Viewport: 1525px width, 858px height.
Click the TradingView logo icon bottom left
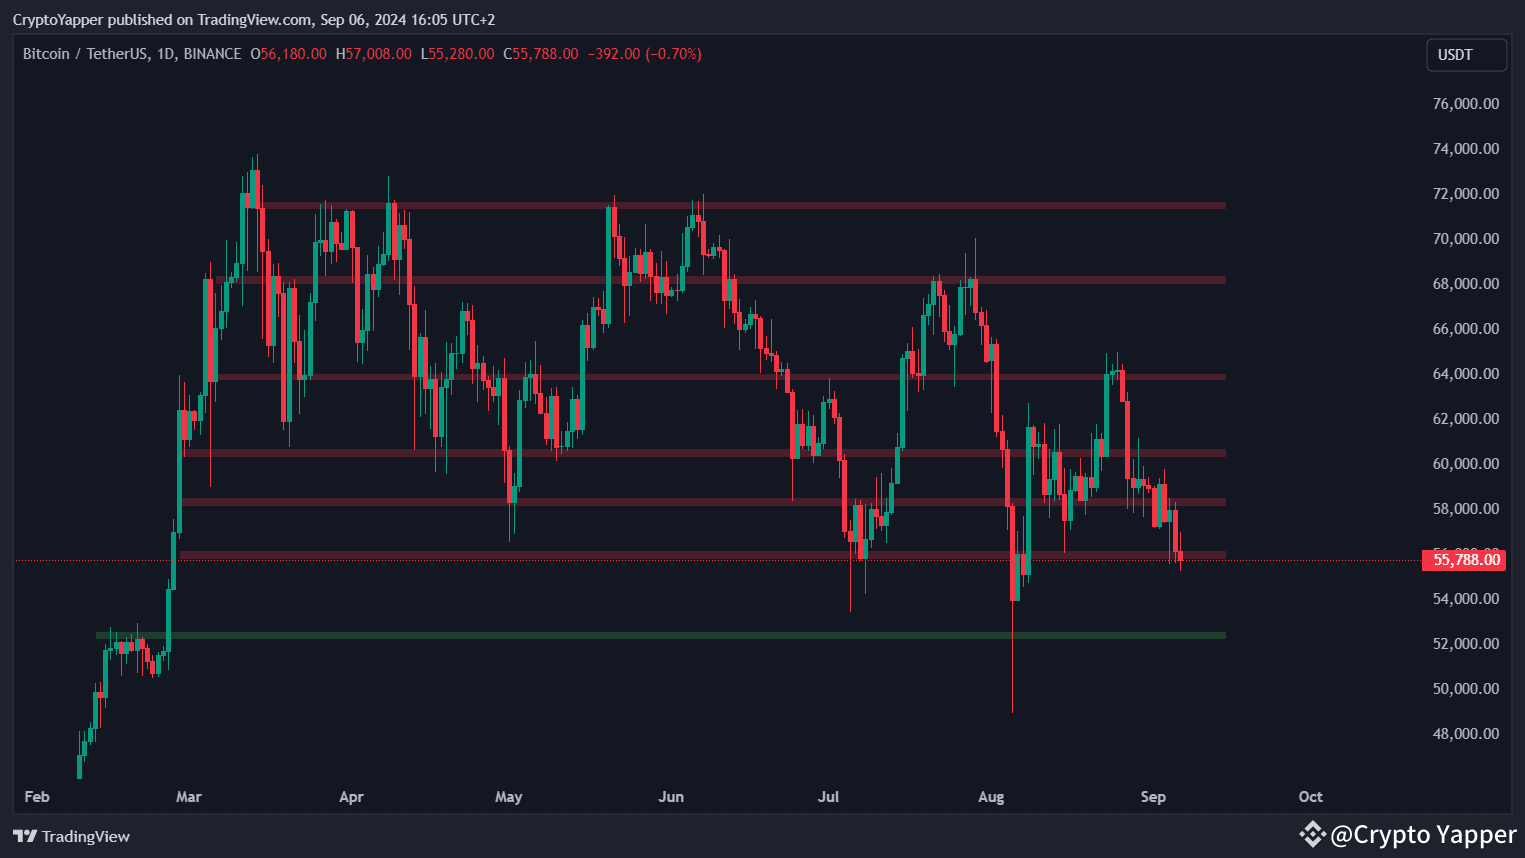tap(24, 836)
